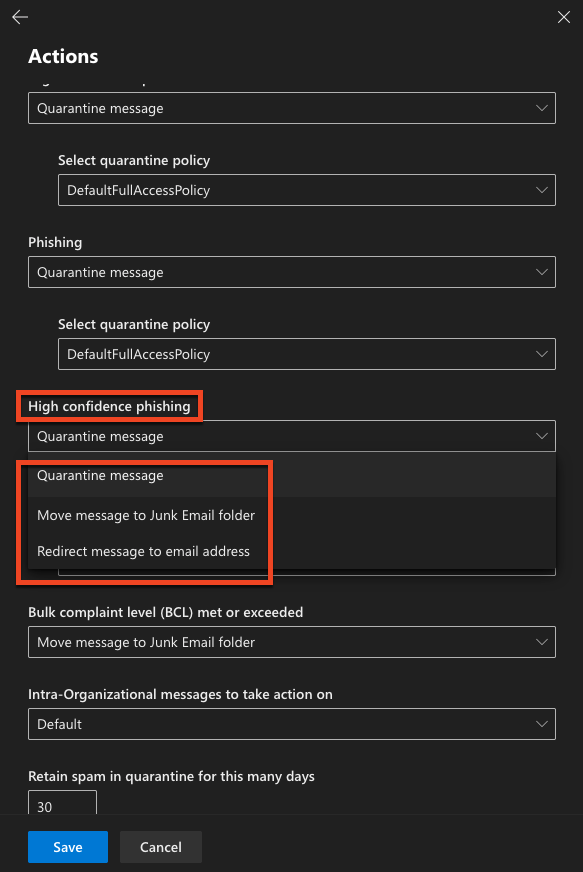Viewport: 583px width, 872px height.
Task: Select Move message to Junk Email folder option
Action: point(145,515)
